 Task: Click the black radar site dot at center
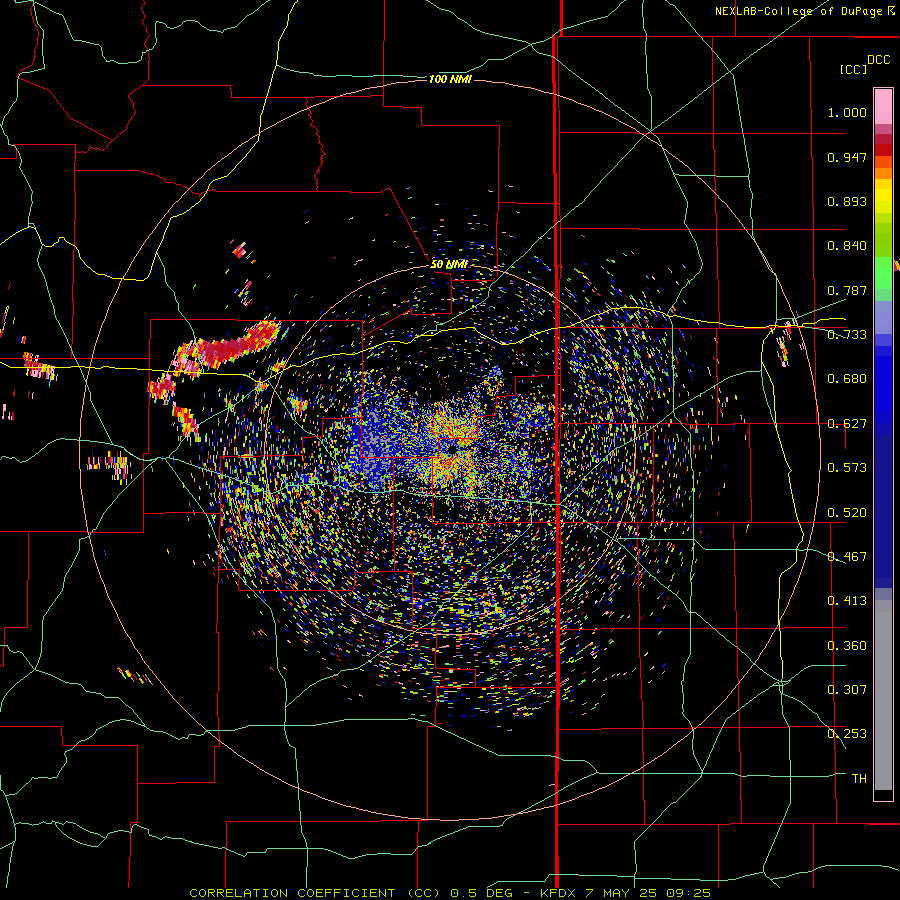452,450
